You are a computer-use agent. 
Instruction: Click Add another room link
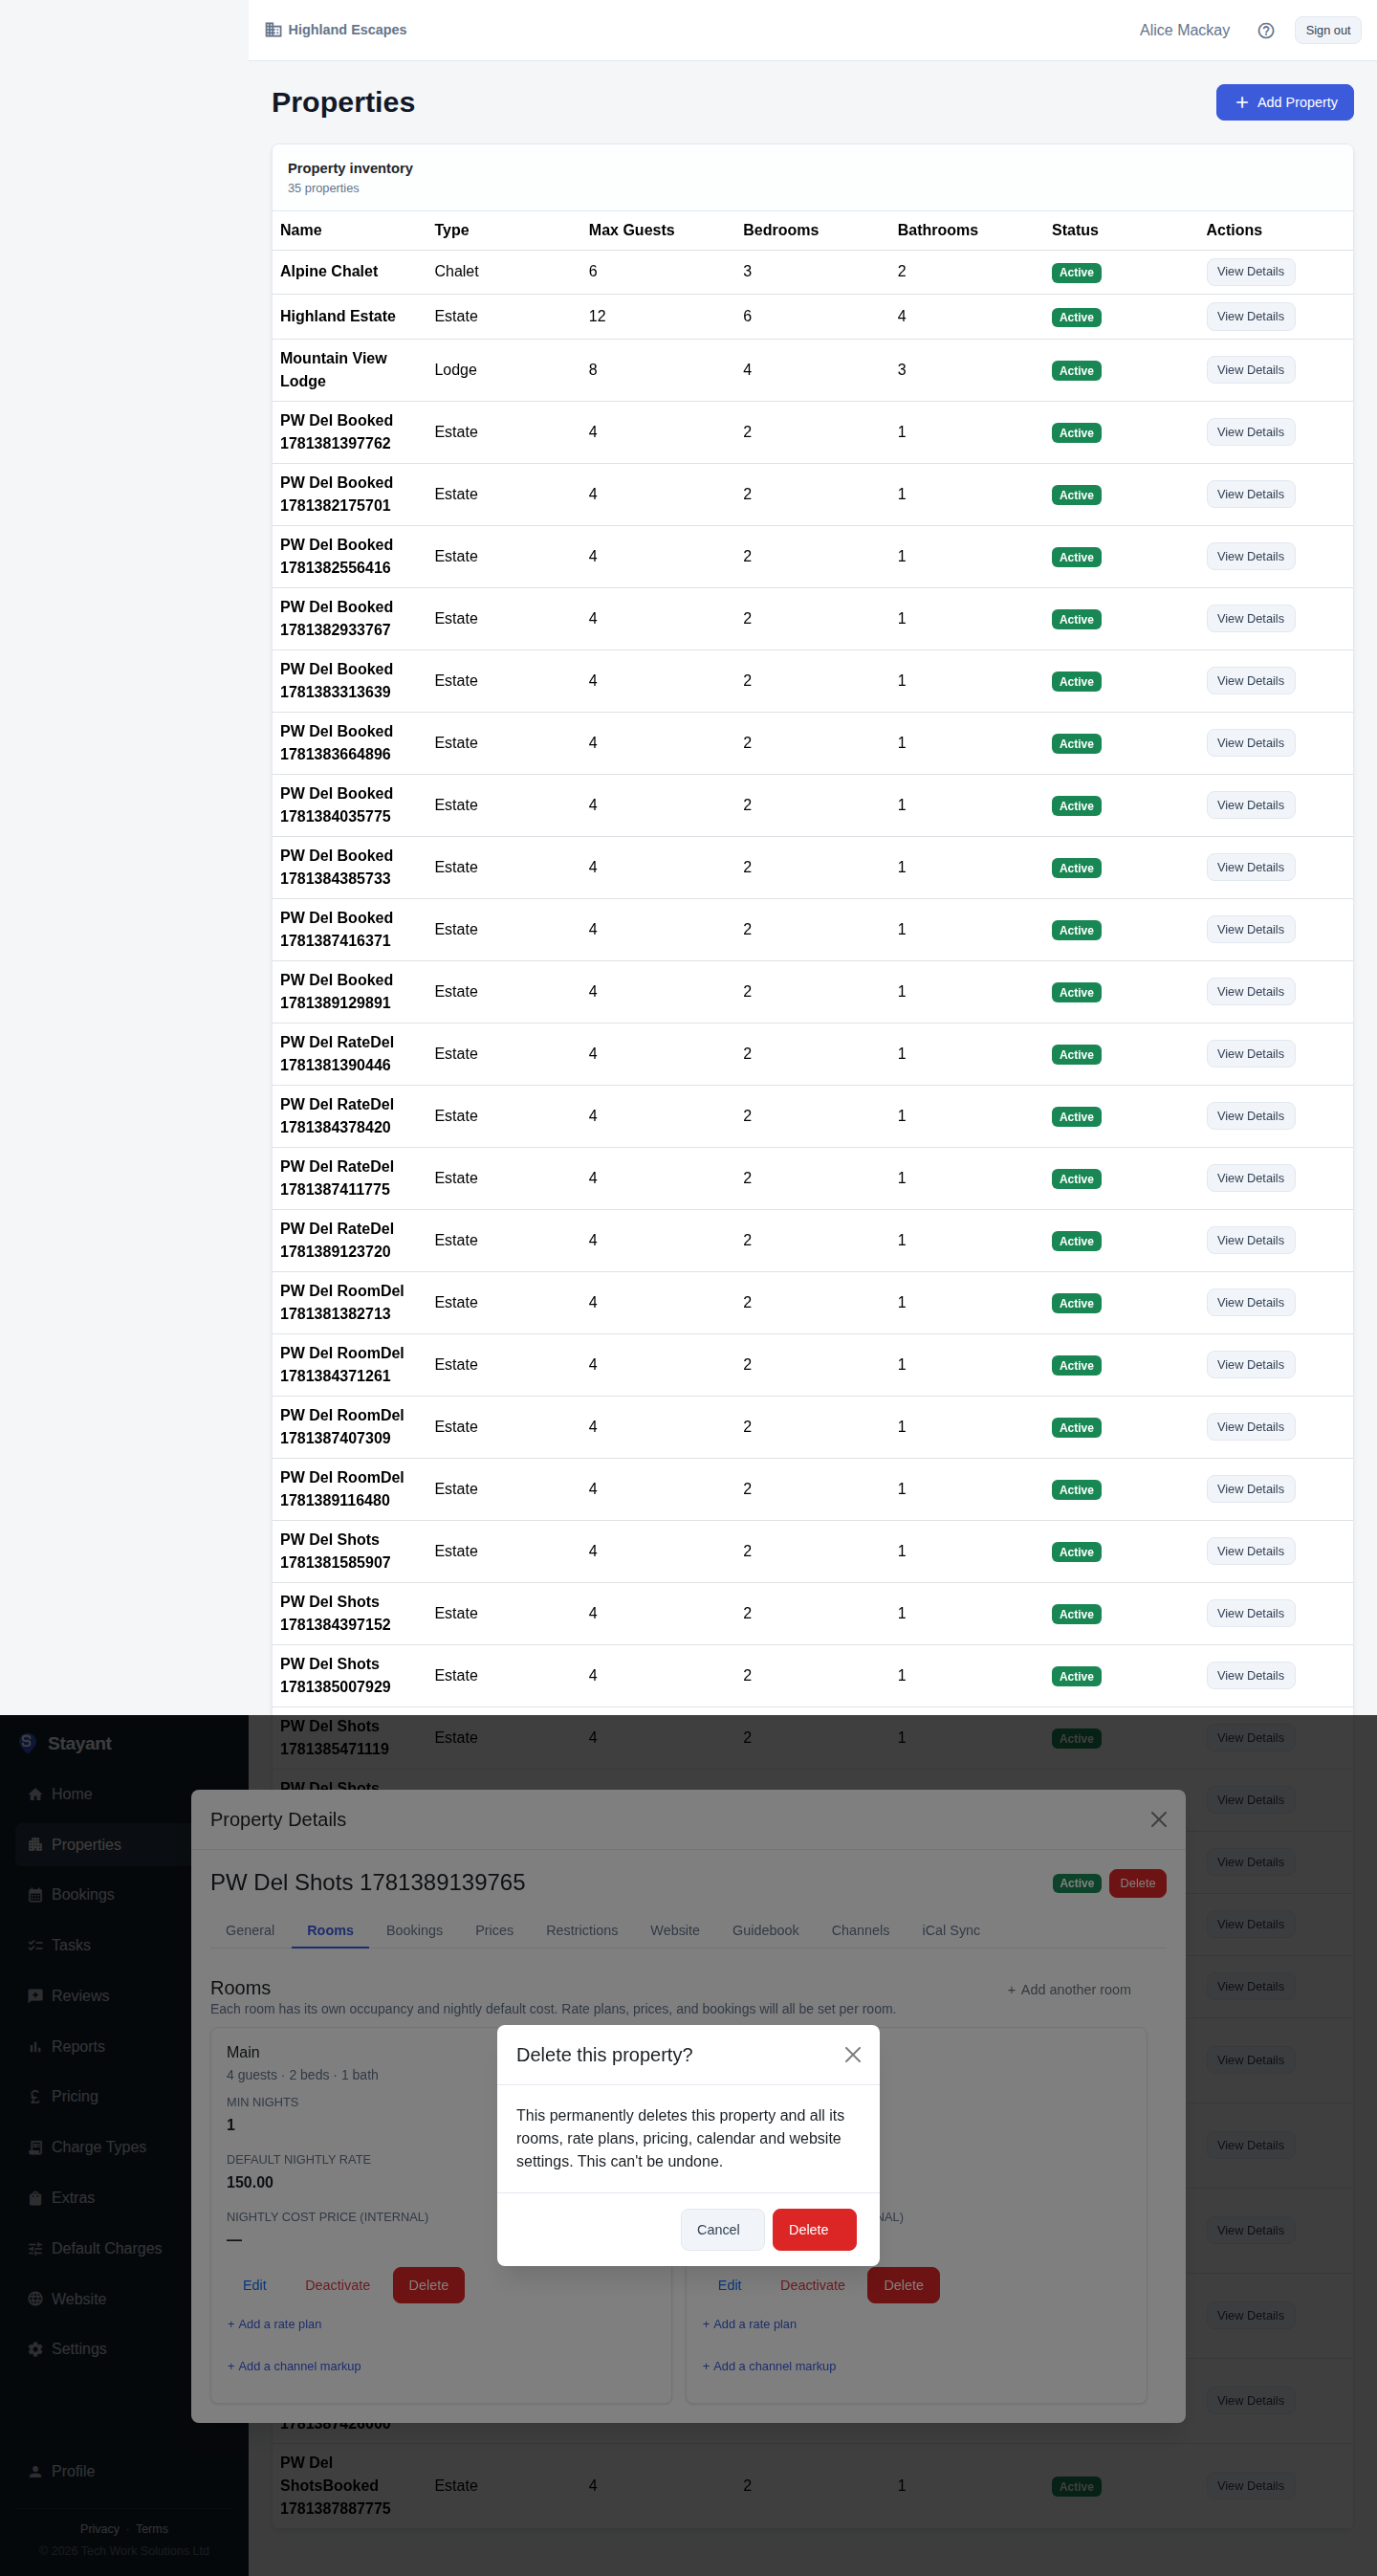[x=1069, y=1989]
